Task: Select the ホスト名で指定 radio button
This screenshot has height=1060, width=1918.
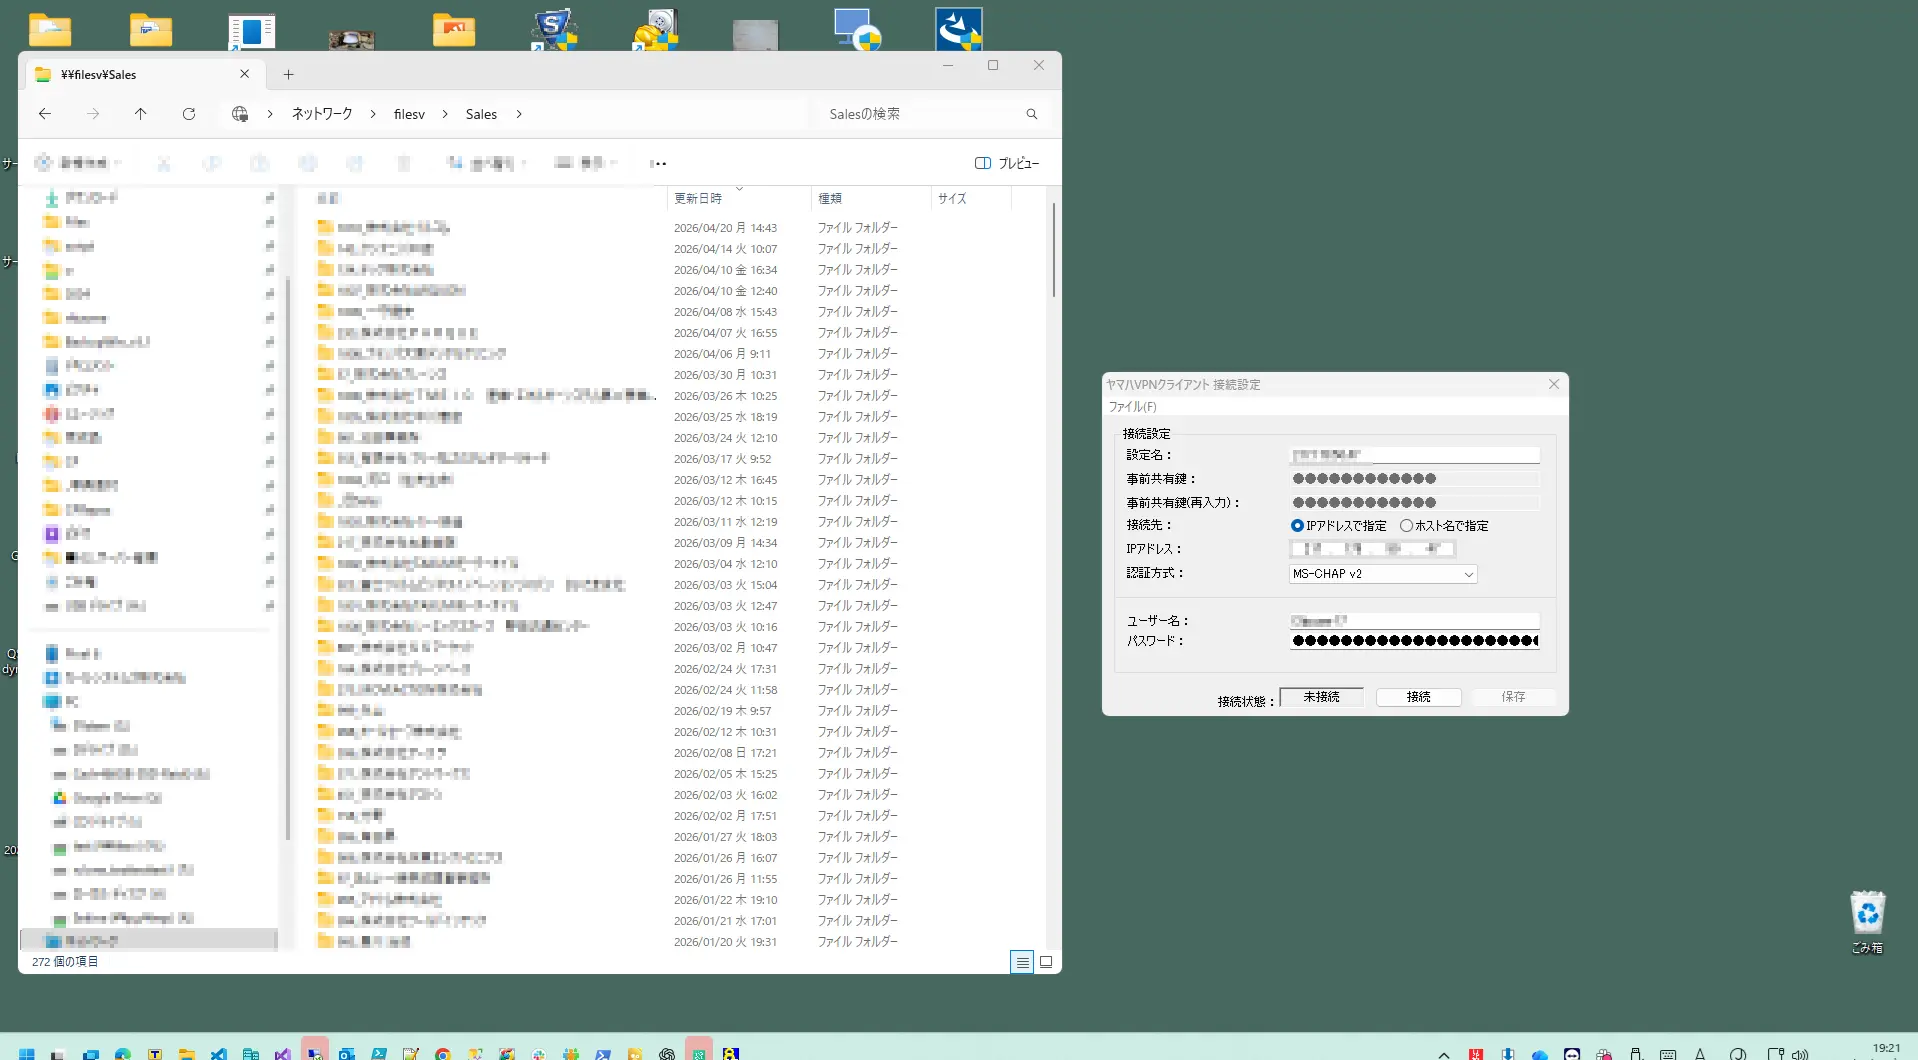Action: 1406,526
